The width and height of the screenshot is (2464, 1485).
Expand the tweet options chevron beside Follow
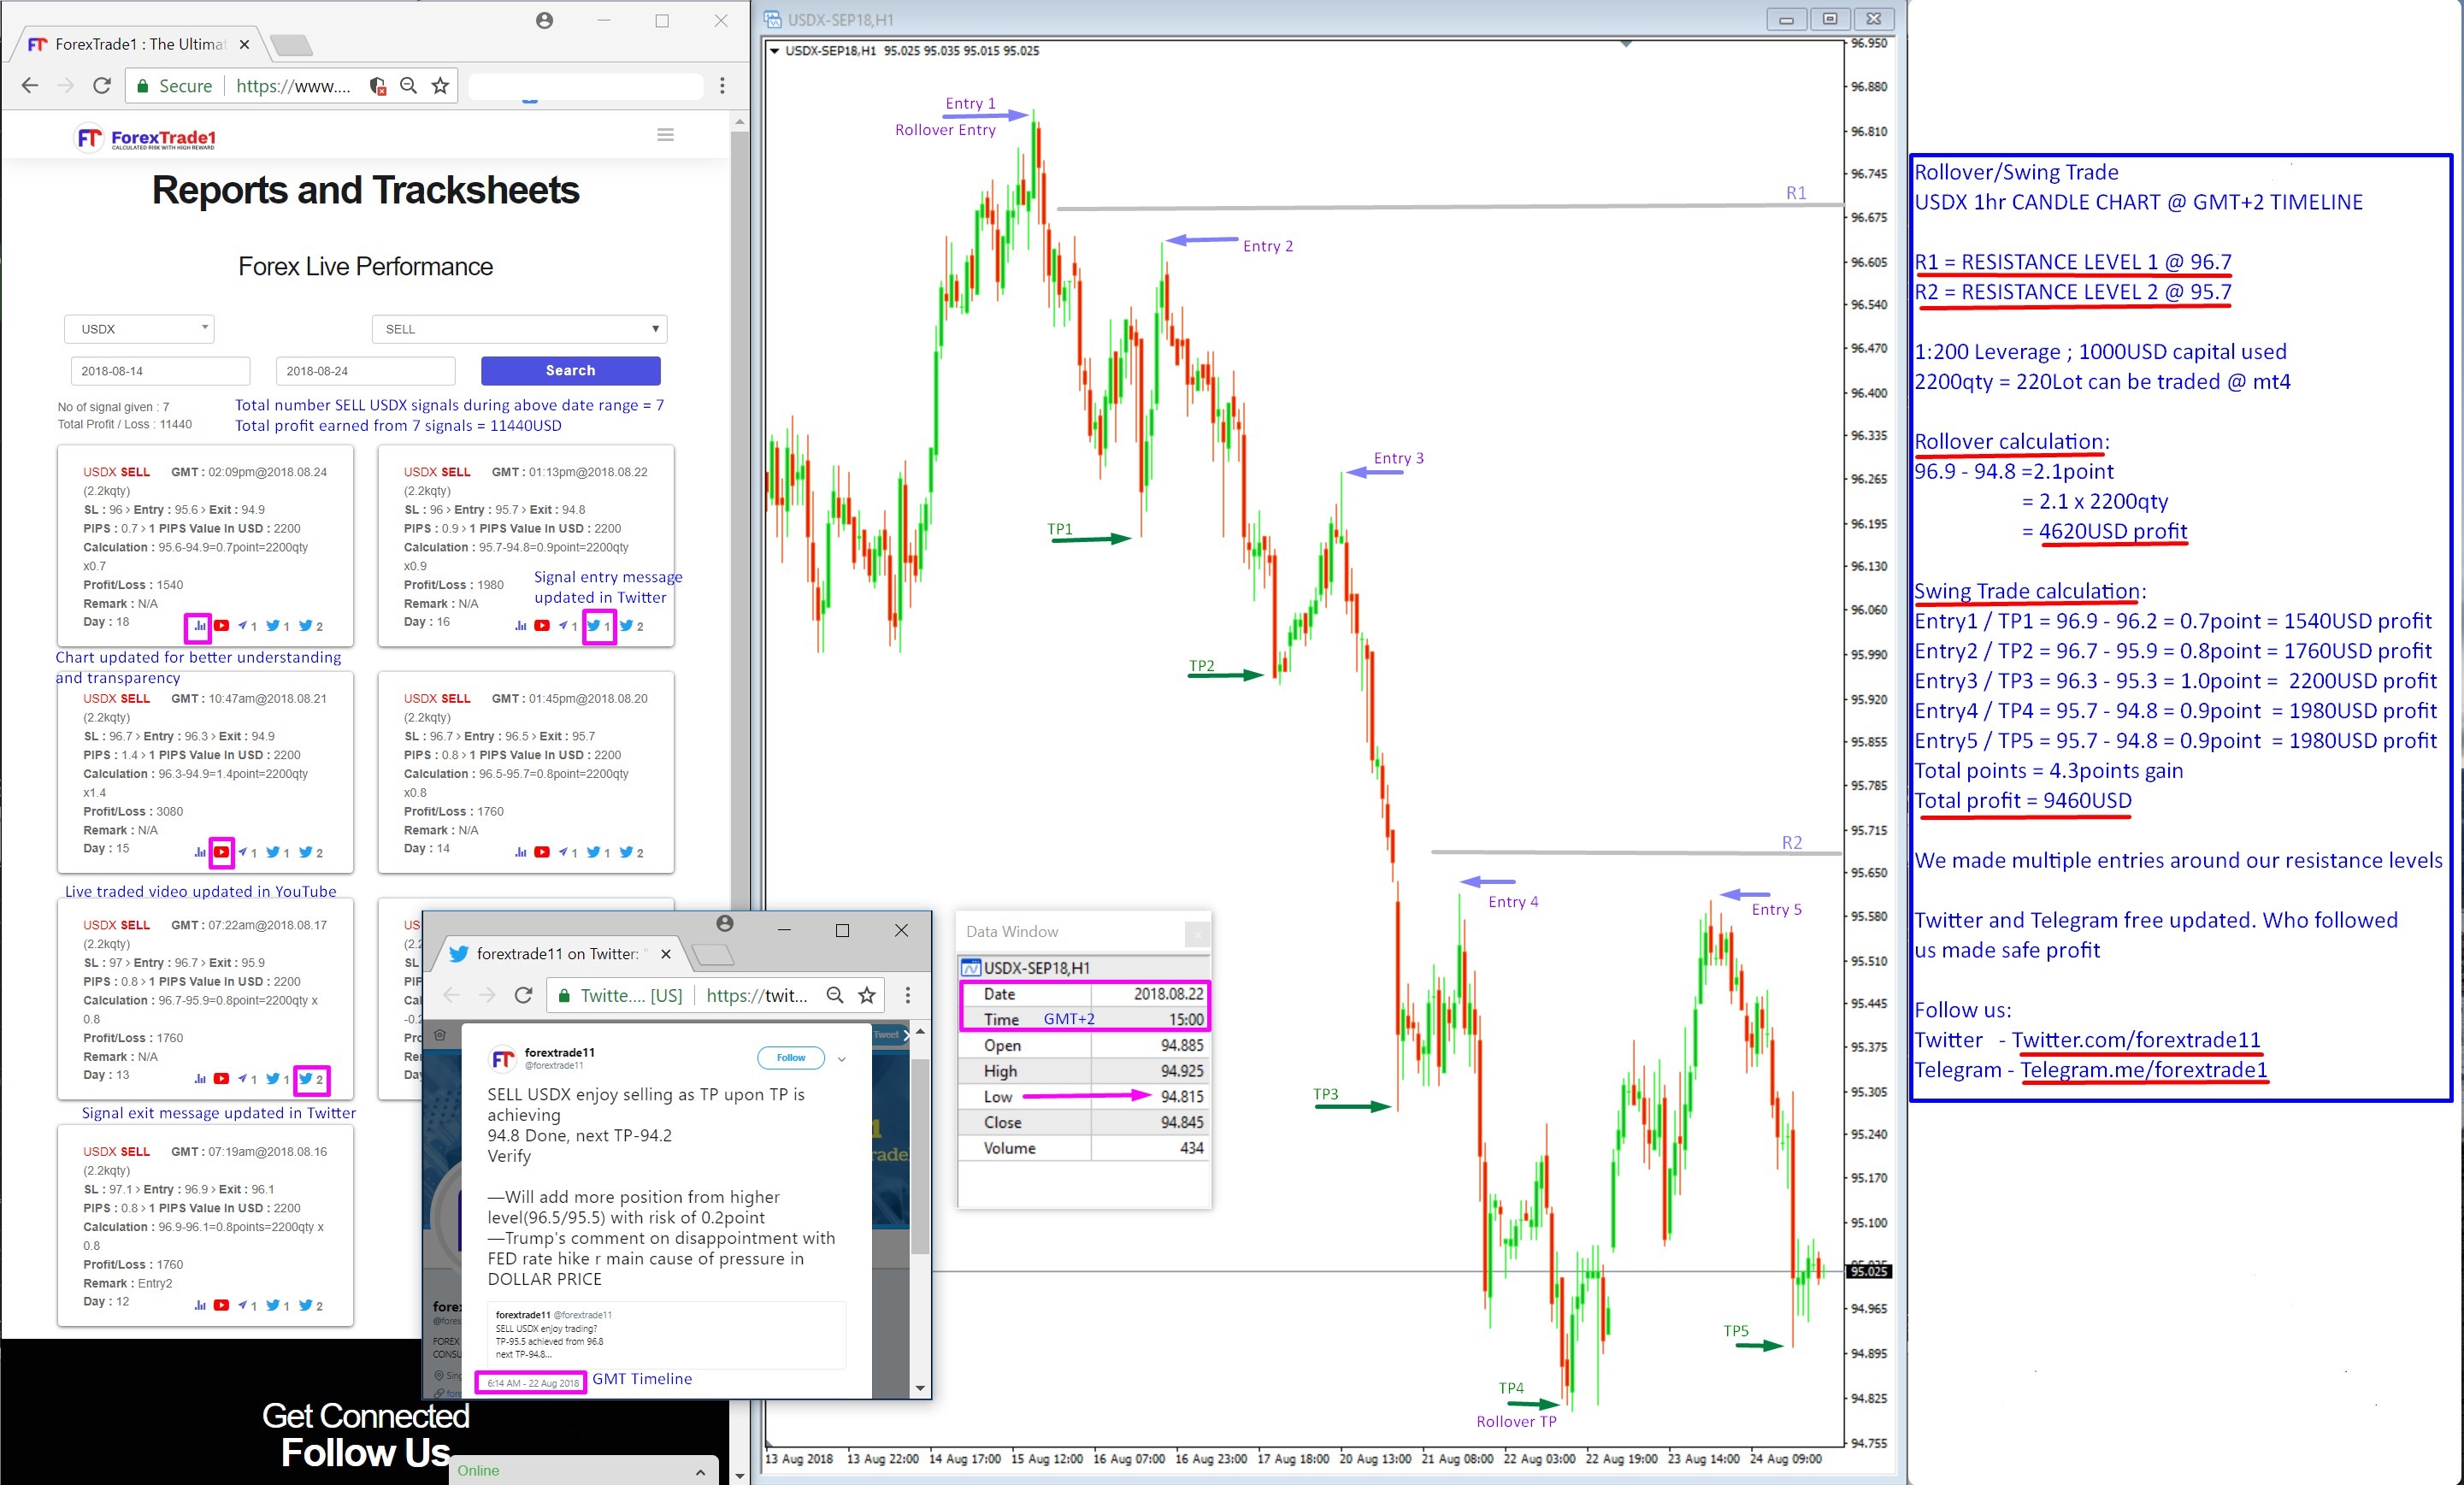click(x=842, y=1059)
